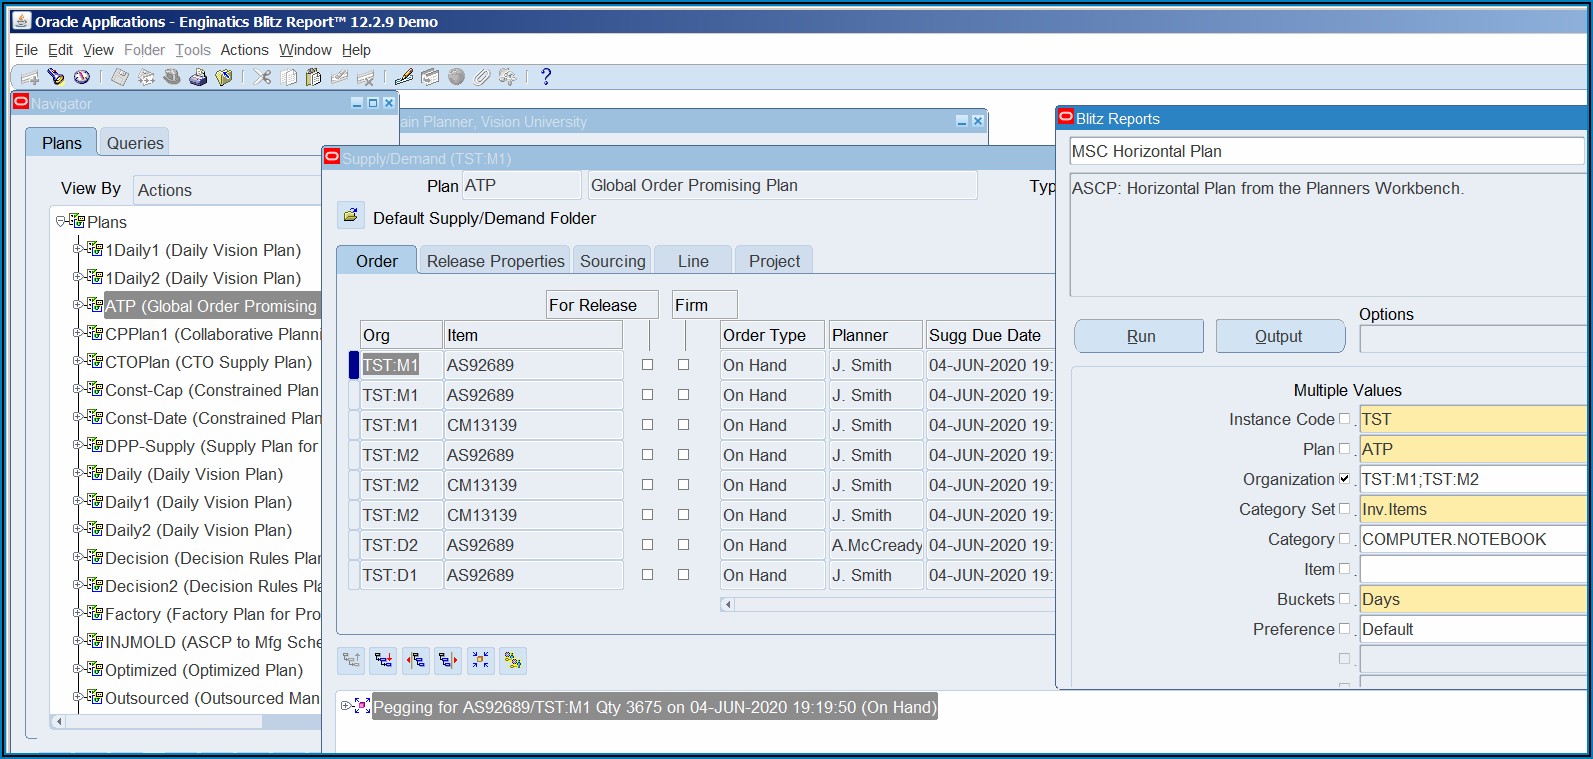Click the yellow people-and-gears pegging icon
This screenshot has height=759, width=1593.
513,660
